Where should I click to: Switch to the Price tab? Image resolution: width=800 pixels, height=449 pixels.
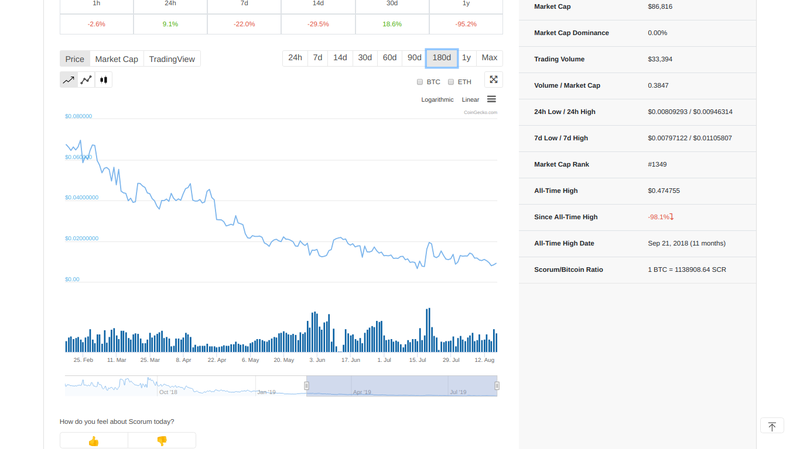[x=74, y=59]
